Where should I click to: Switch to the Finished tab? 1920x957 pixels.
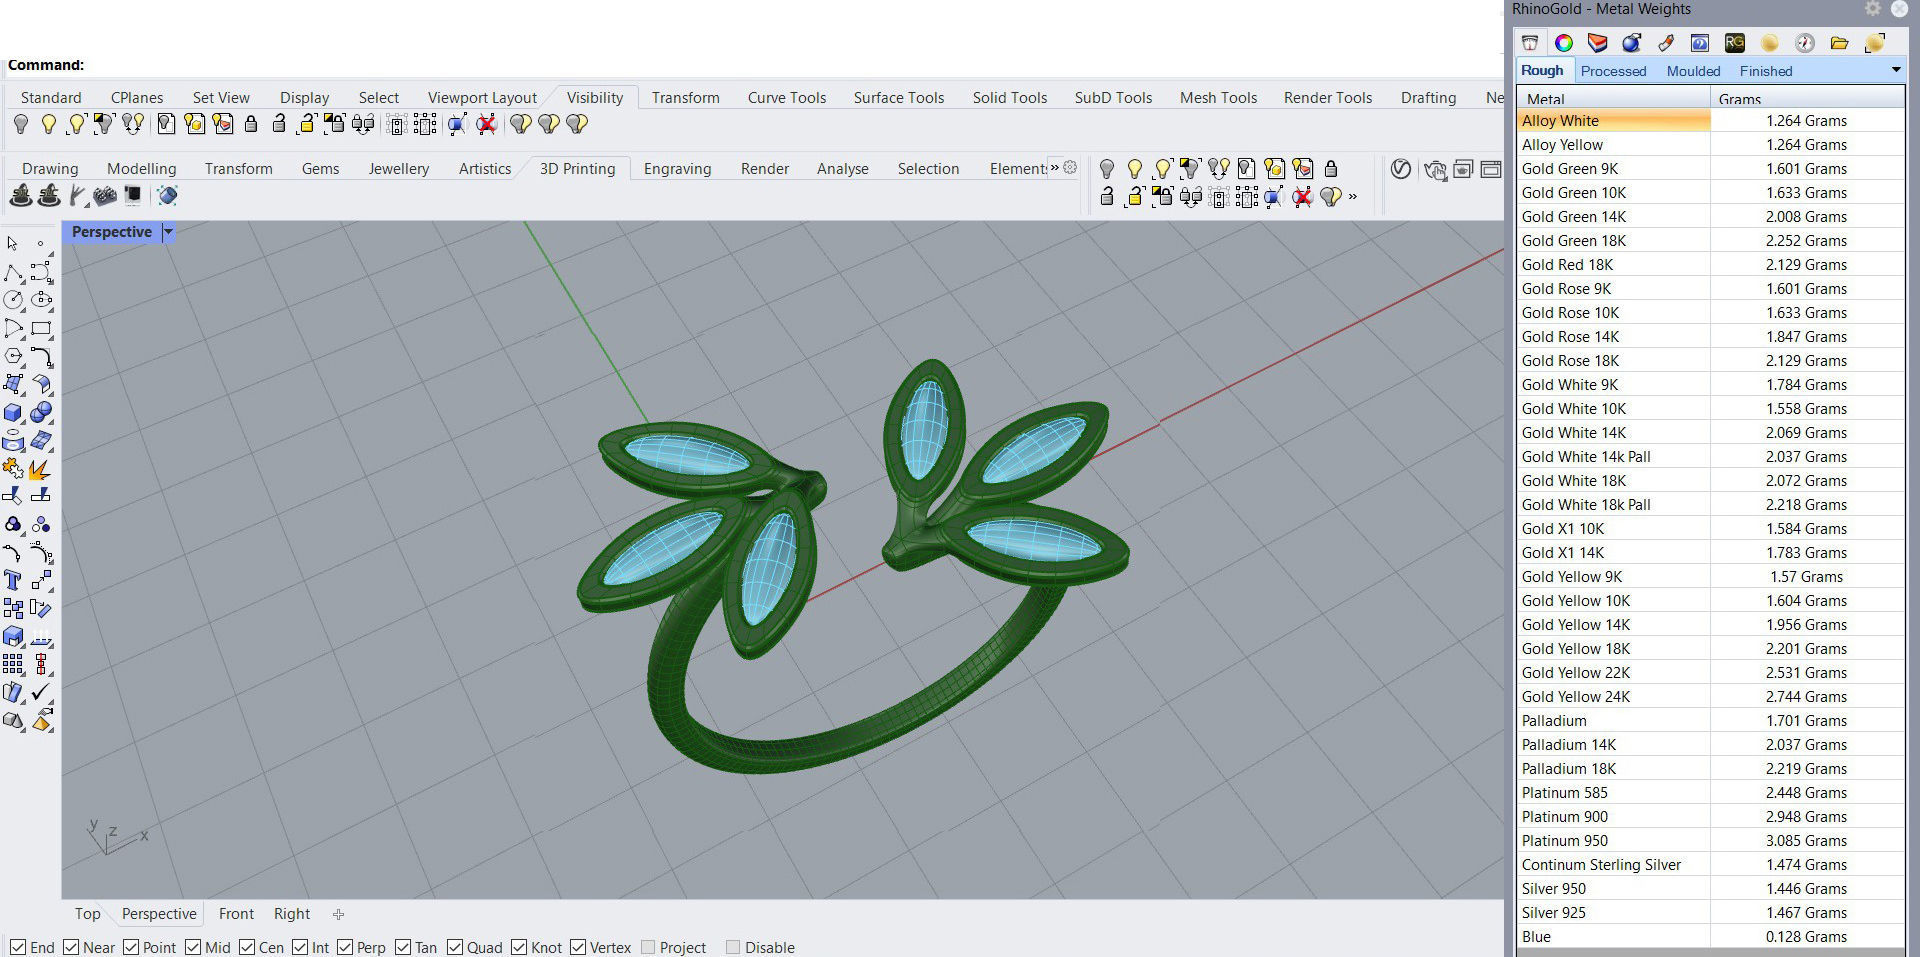(x=1765, y=71)
